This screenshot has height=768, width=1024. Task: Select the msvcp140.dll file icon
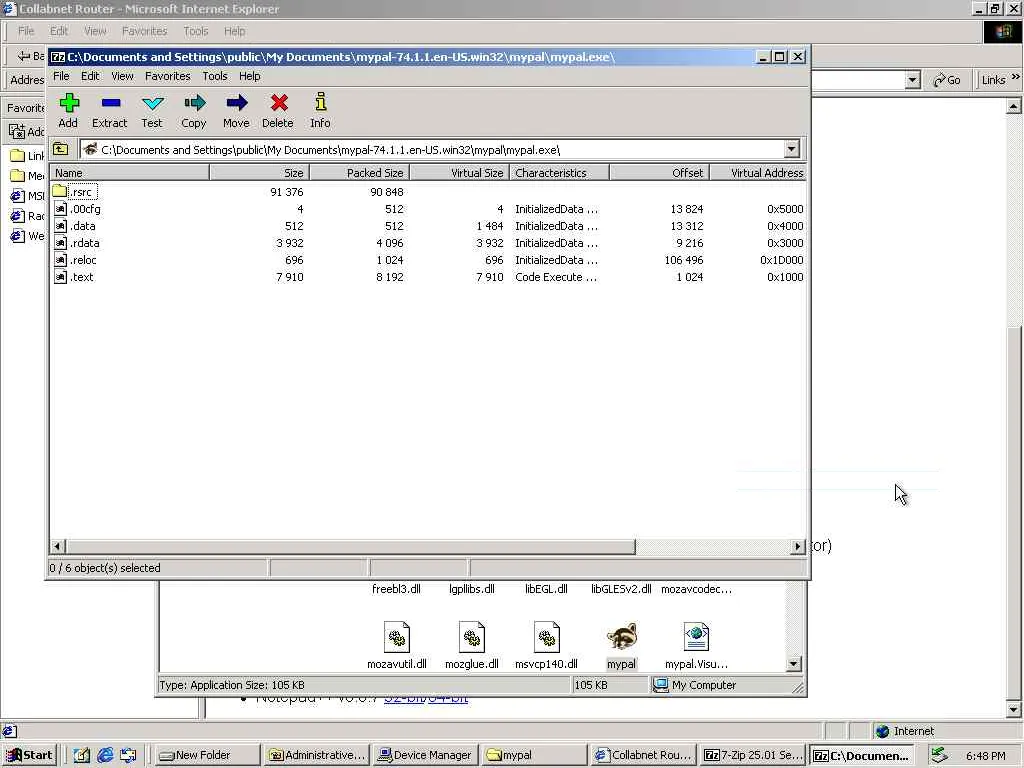(547, 637)
